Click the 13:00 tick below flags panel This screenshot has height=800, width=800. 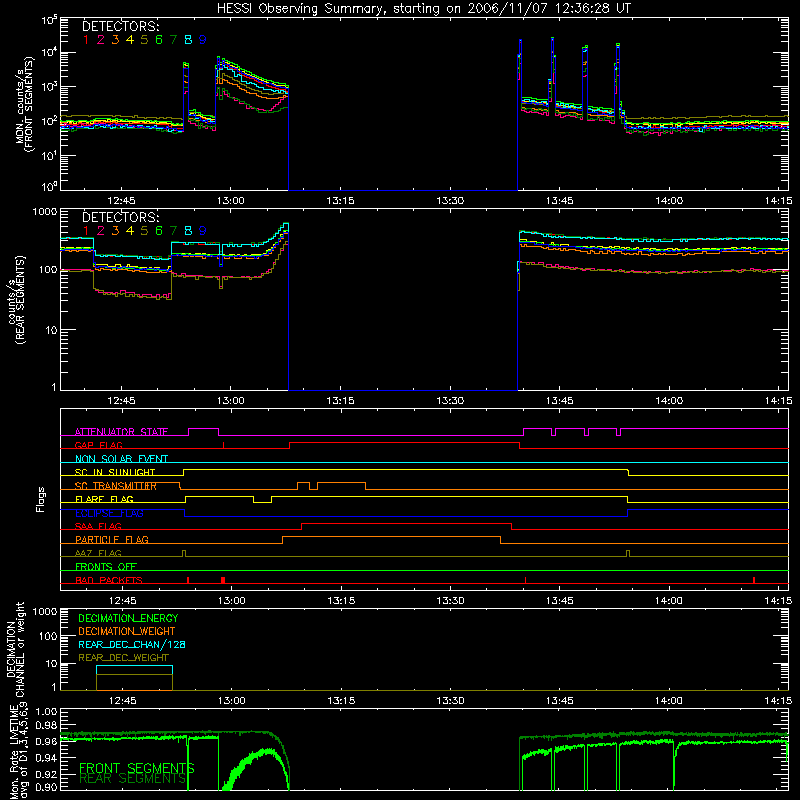231,601
